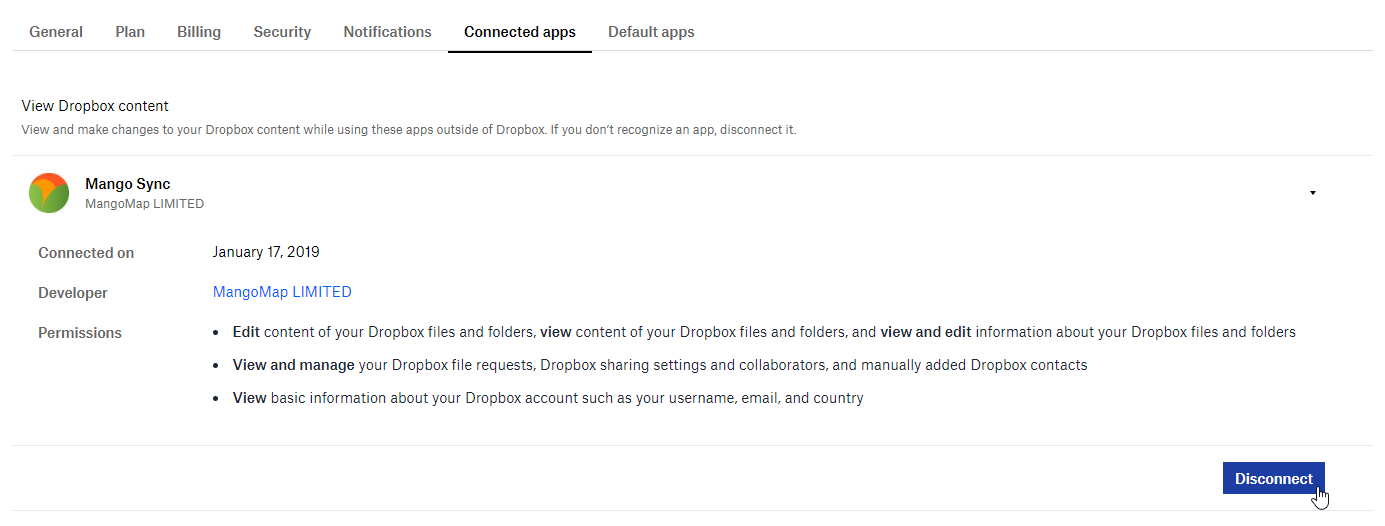Open the blue MangoMap LIMITED developer link
Image resolution: width=1385 pixels, height=526 pixels.
tap(282, 292)
